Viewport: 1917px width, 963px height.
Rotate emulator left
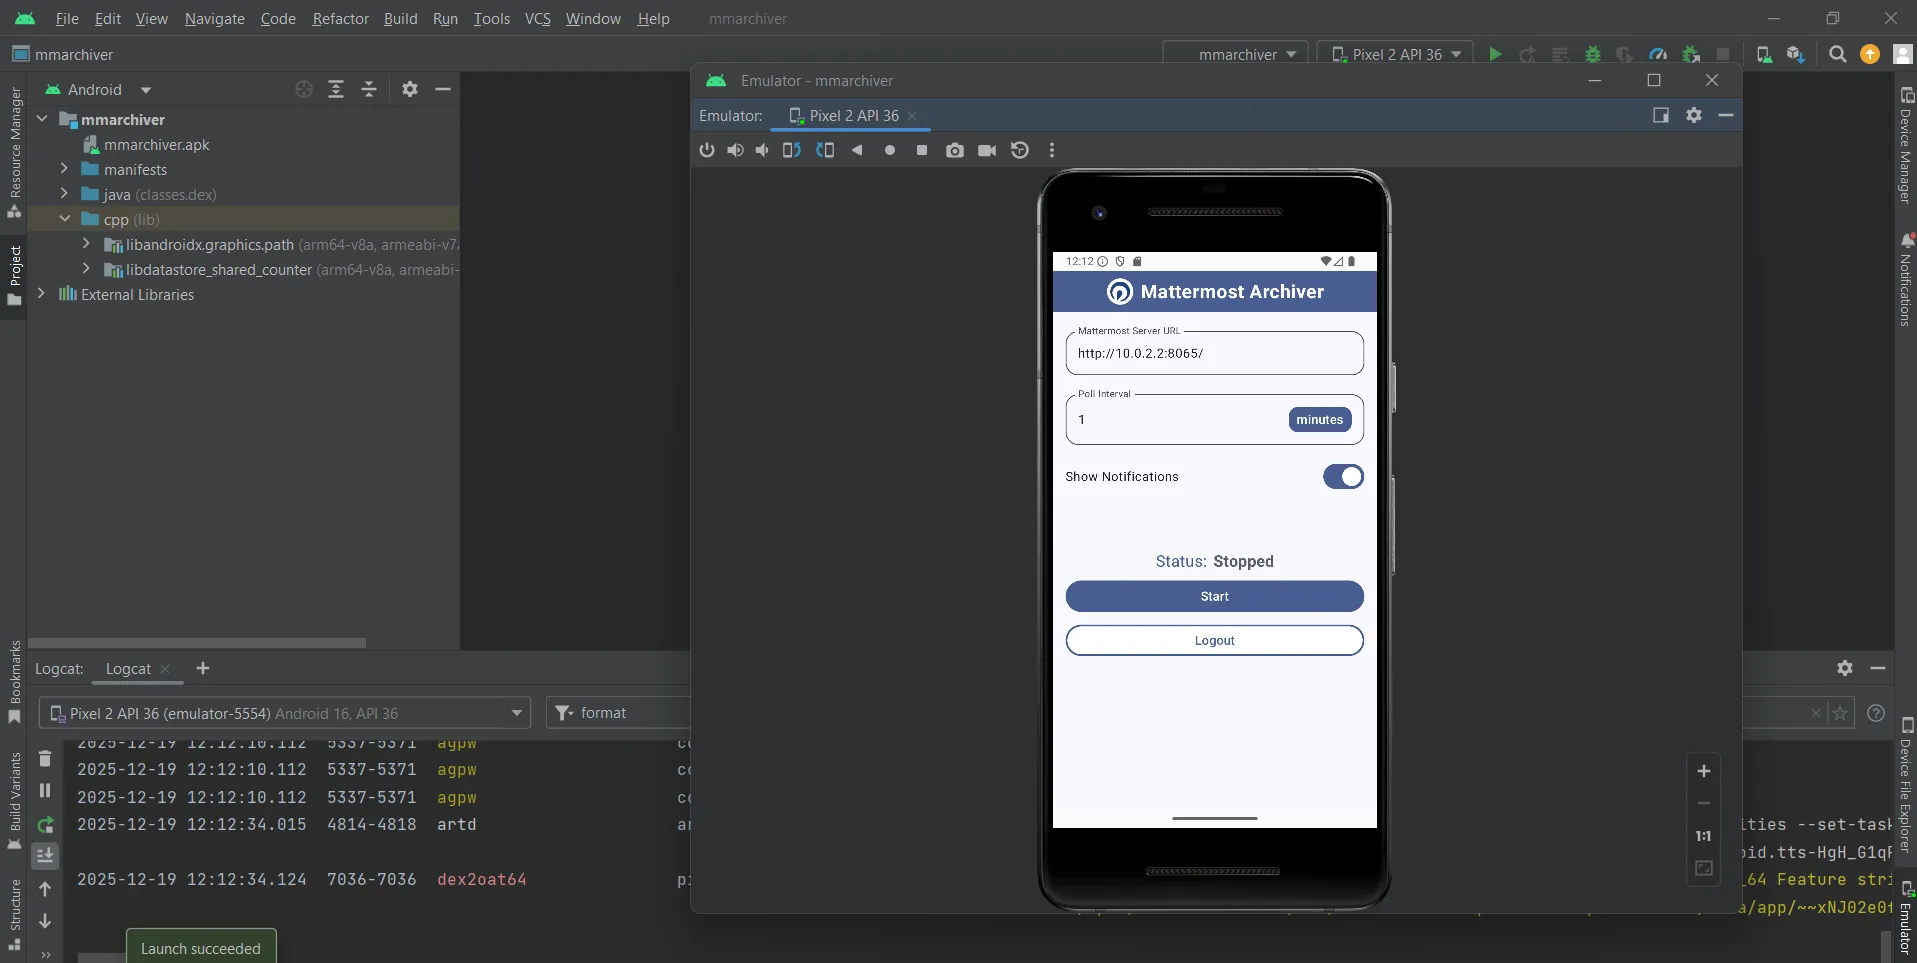click(791, 150)
